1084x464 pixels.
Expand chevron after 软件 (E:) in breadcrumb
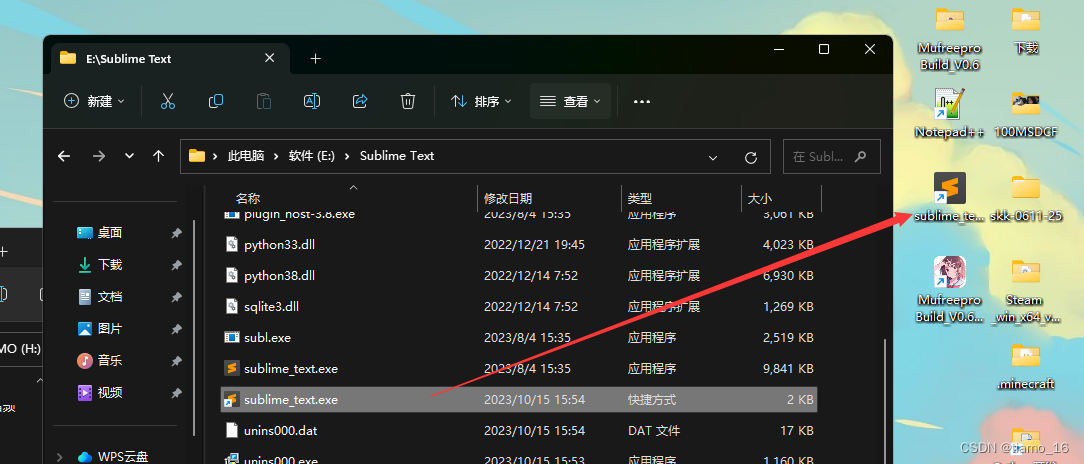point(347,156)
